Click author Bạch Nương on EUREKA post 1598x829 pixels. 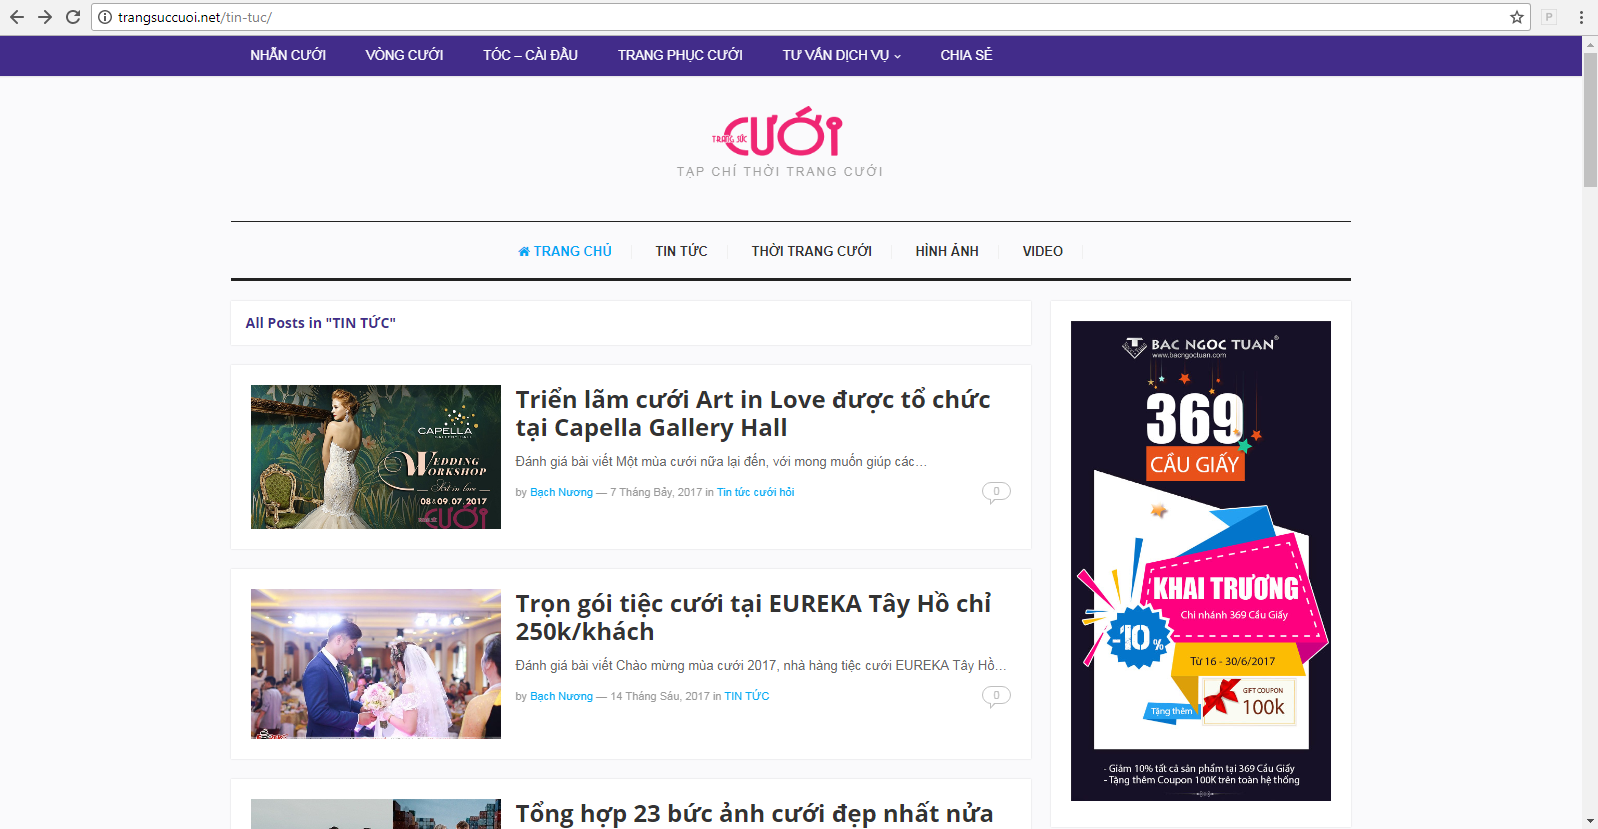pos(561,696)
